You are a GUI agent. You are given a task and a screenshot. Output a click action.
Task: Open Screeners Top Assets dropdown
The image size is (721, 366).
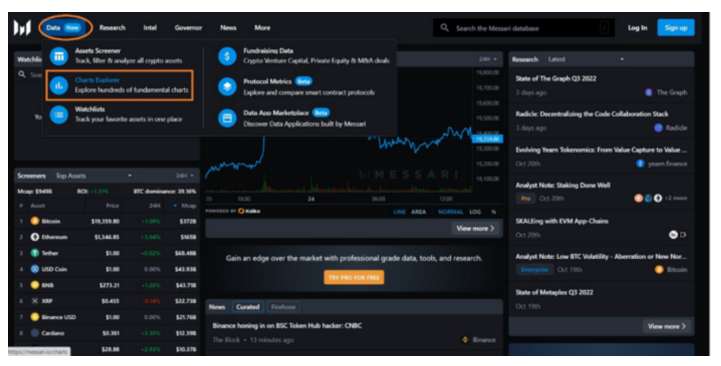click(x=94, y=176)
